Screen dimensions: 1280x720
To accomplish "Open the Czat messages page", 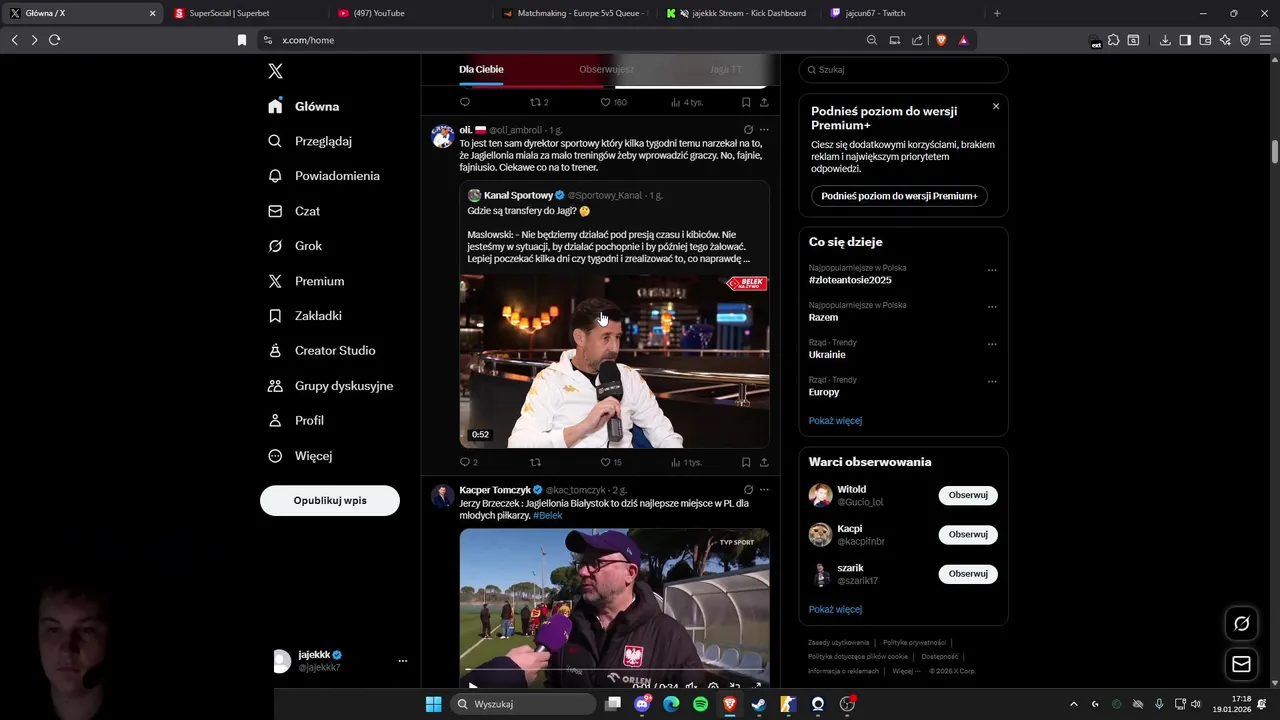I will [x=294, y=211].
